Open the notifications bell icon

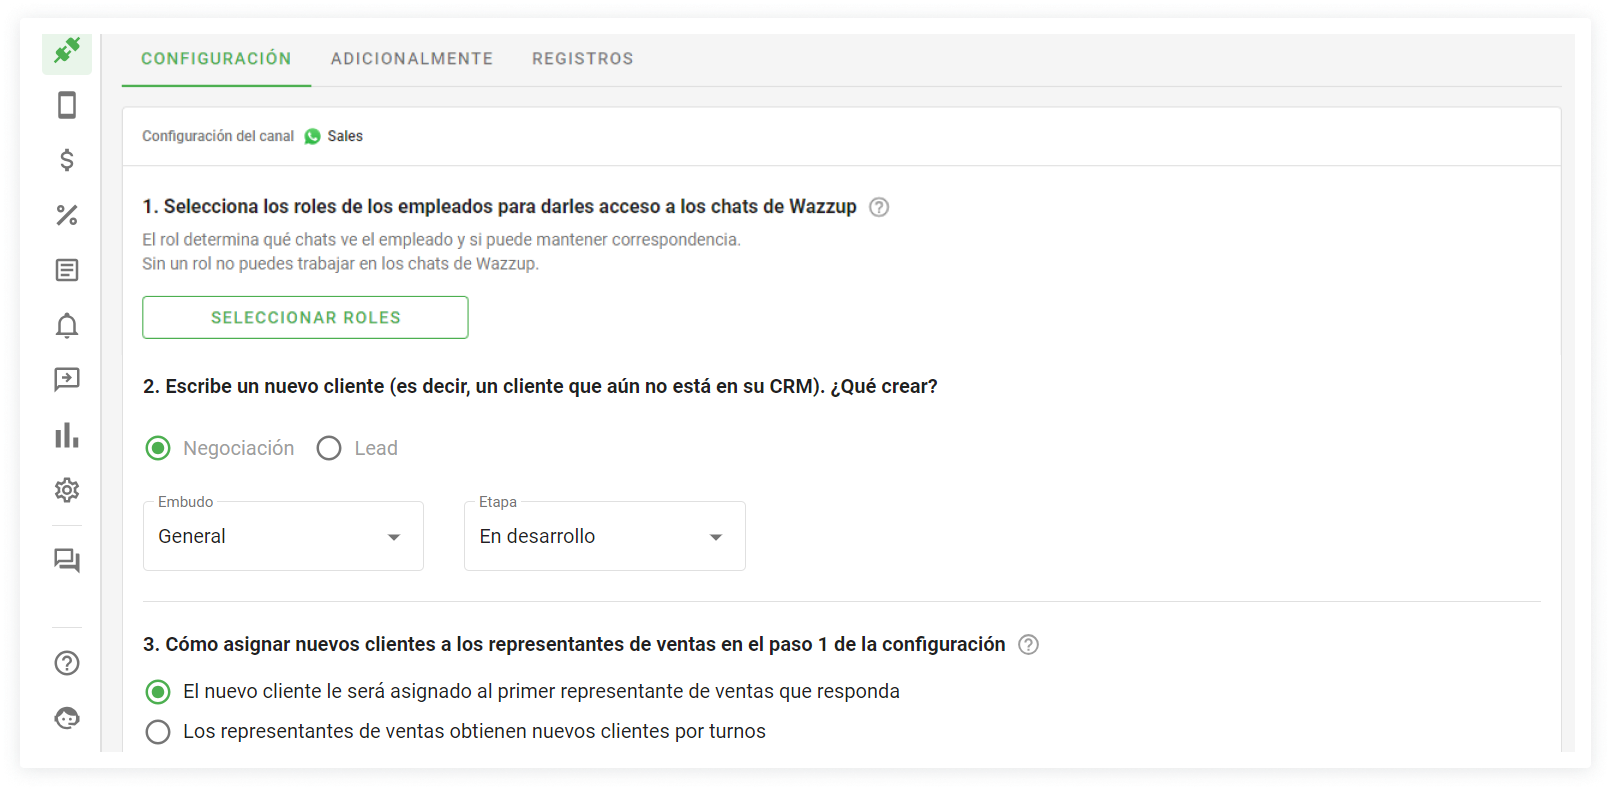click(x=67, y=325)
